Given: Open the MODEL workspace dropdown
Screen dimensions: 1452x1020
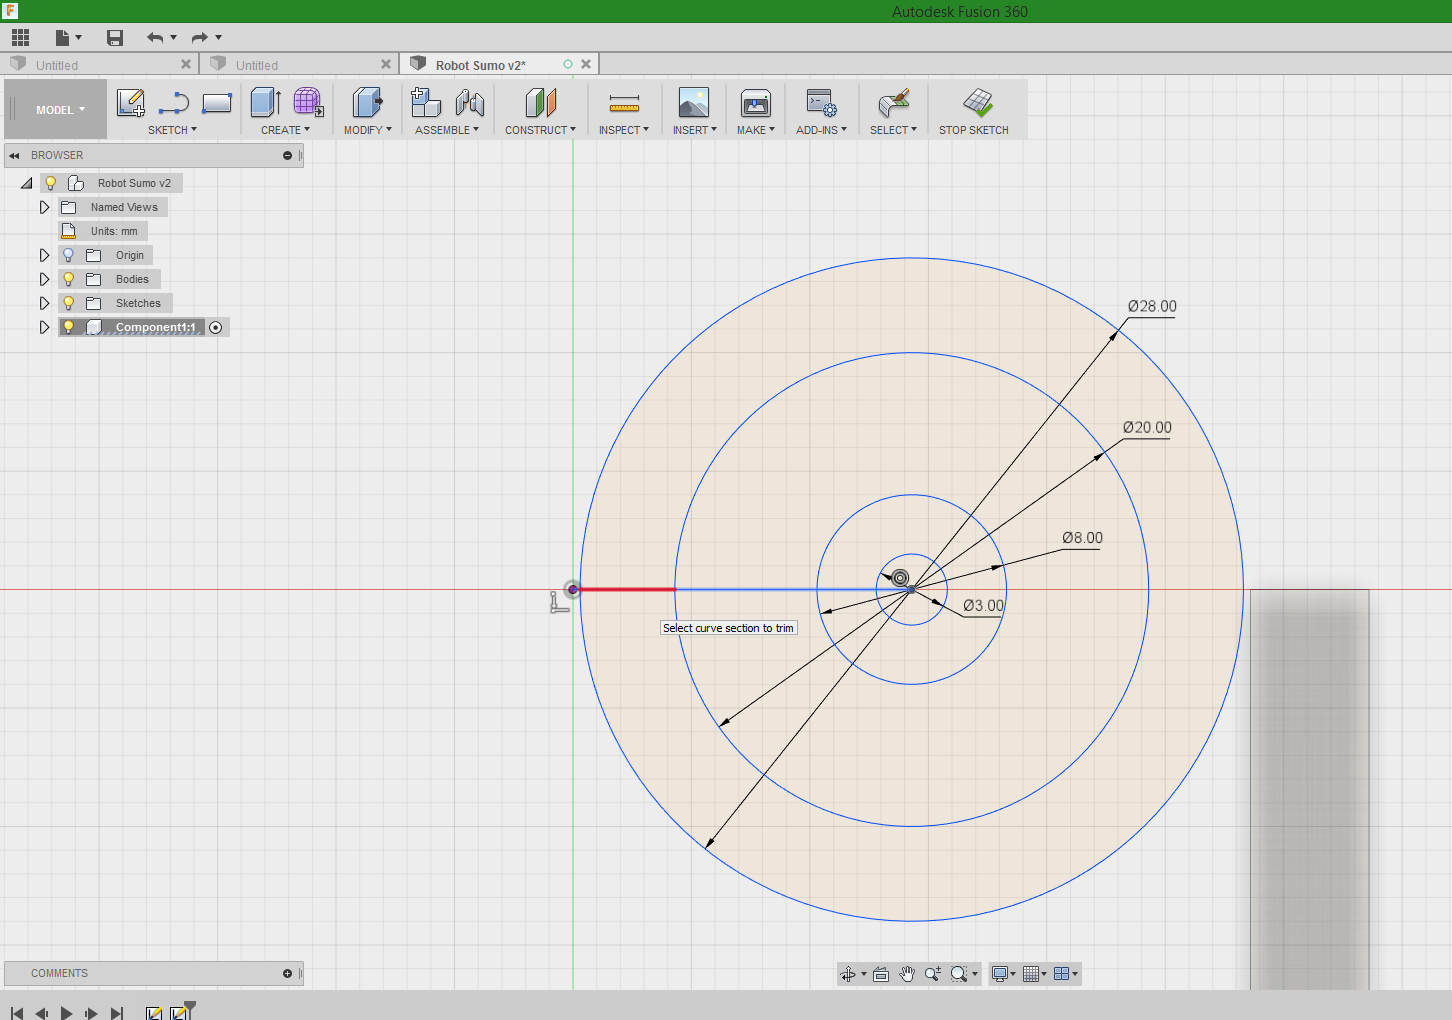Looking at the screenshot, I should pyautogui.click(x=60, y=110).
